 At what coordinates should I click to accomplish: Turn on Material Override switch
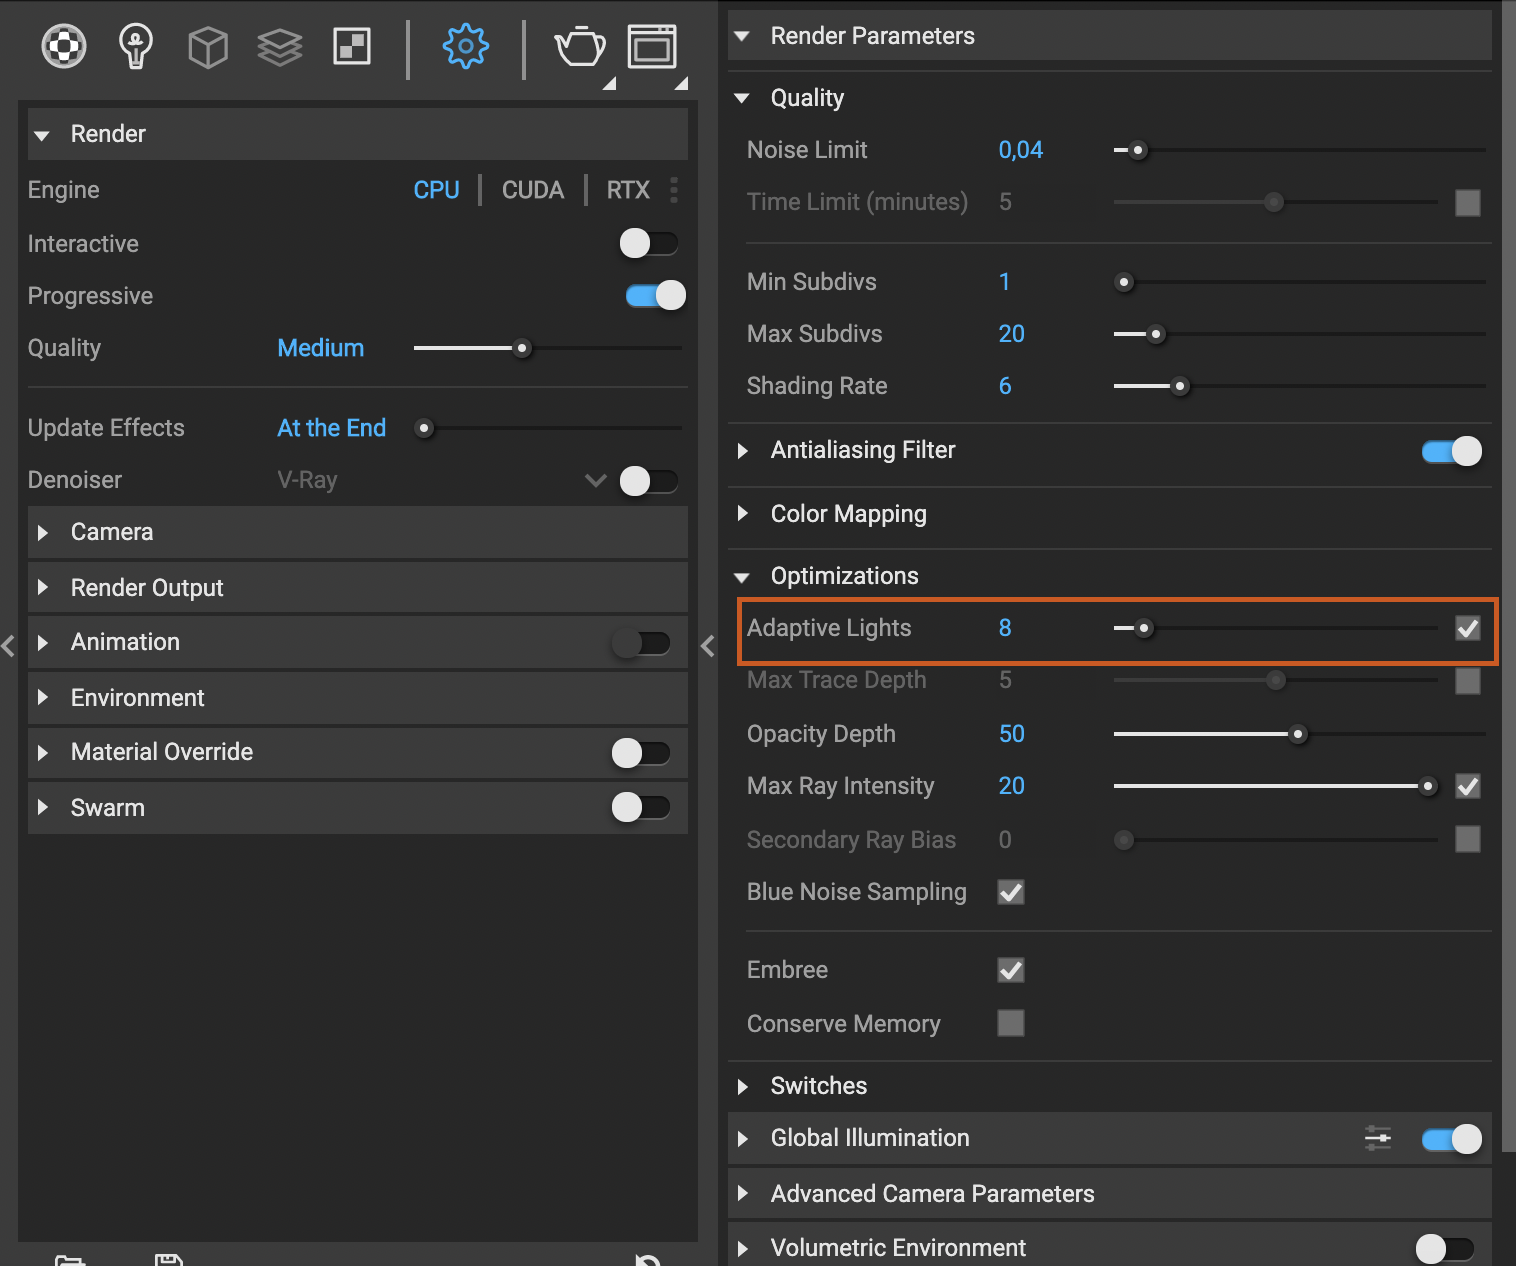tap(641, 753)
